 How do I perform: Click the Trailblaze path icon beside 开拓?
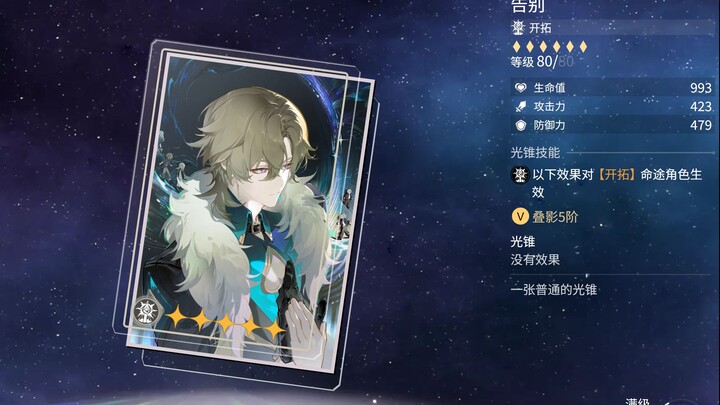518,28
